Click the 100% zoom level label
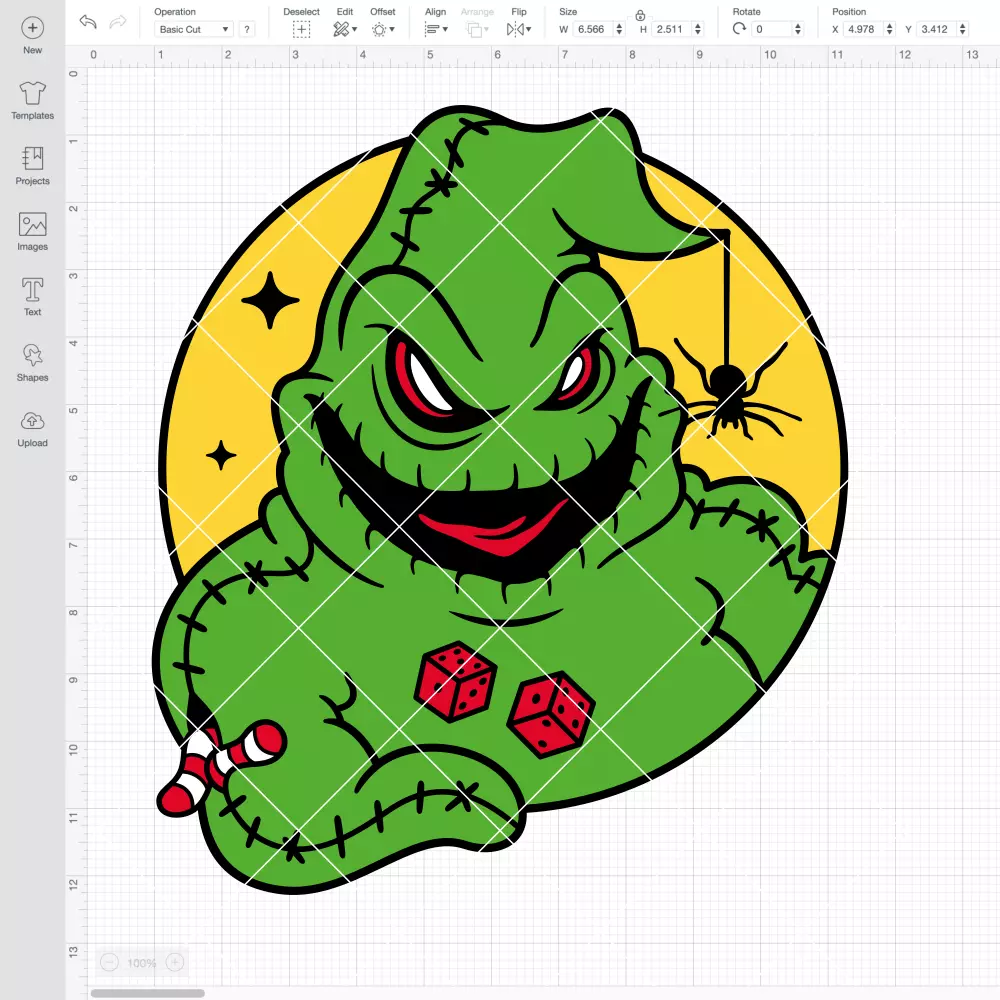This screenshot has width=1000, height=1000. tap(142, 963)
